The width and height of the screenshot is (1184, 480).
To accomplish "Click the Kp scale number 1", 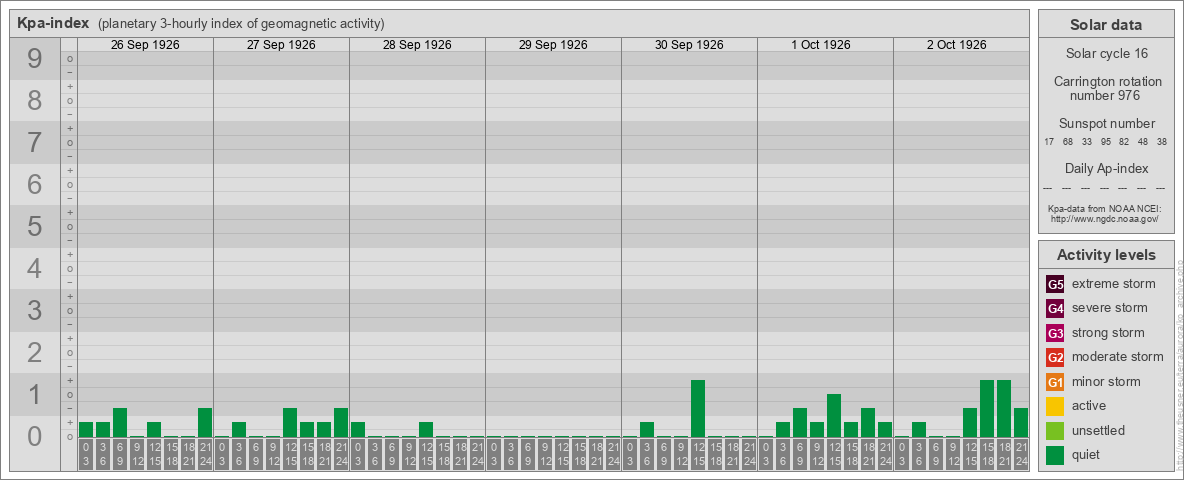I will (x=35, y=395).
